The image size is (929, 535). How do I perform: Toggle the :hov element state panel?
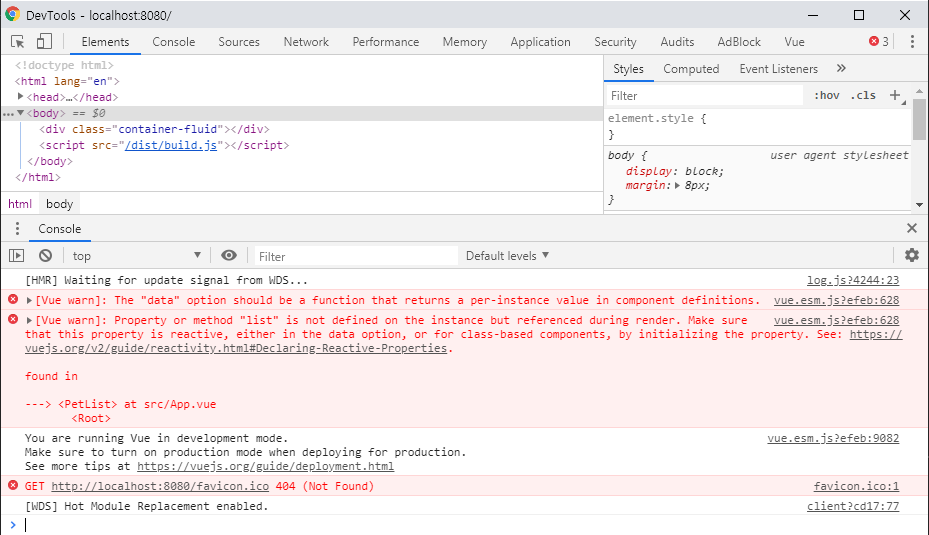click(x=827, y=95)
